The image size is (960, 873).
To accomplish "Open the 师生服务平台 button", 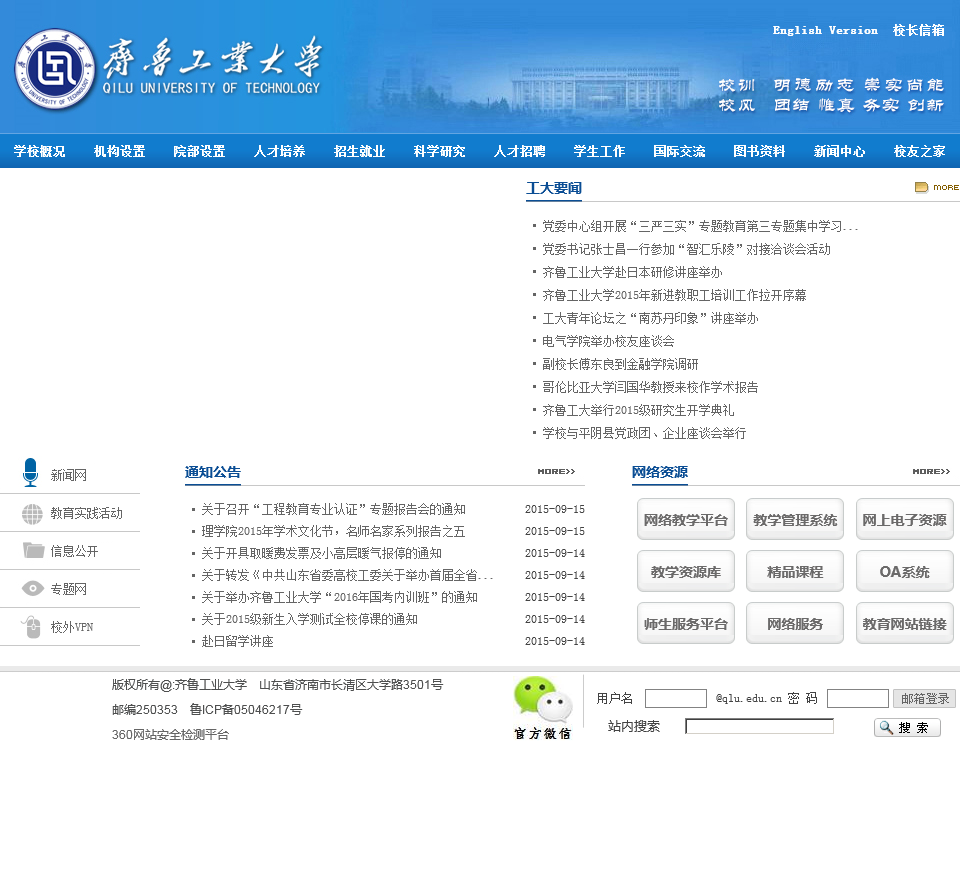I will 686,623.
